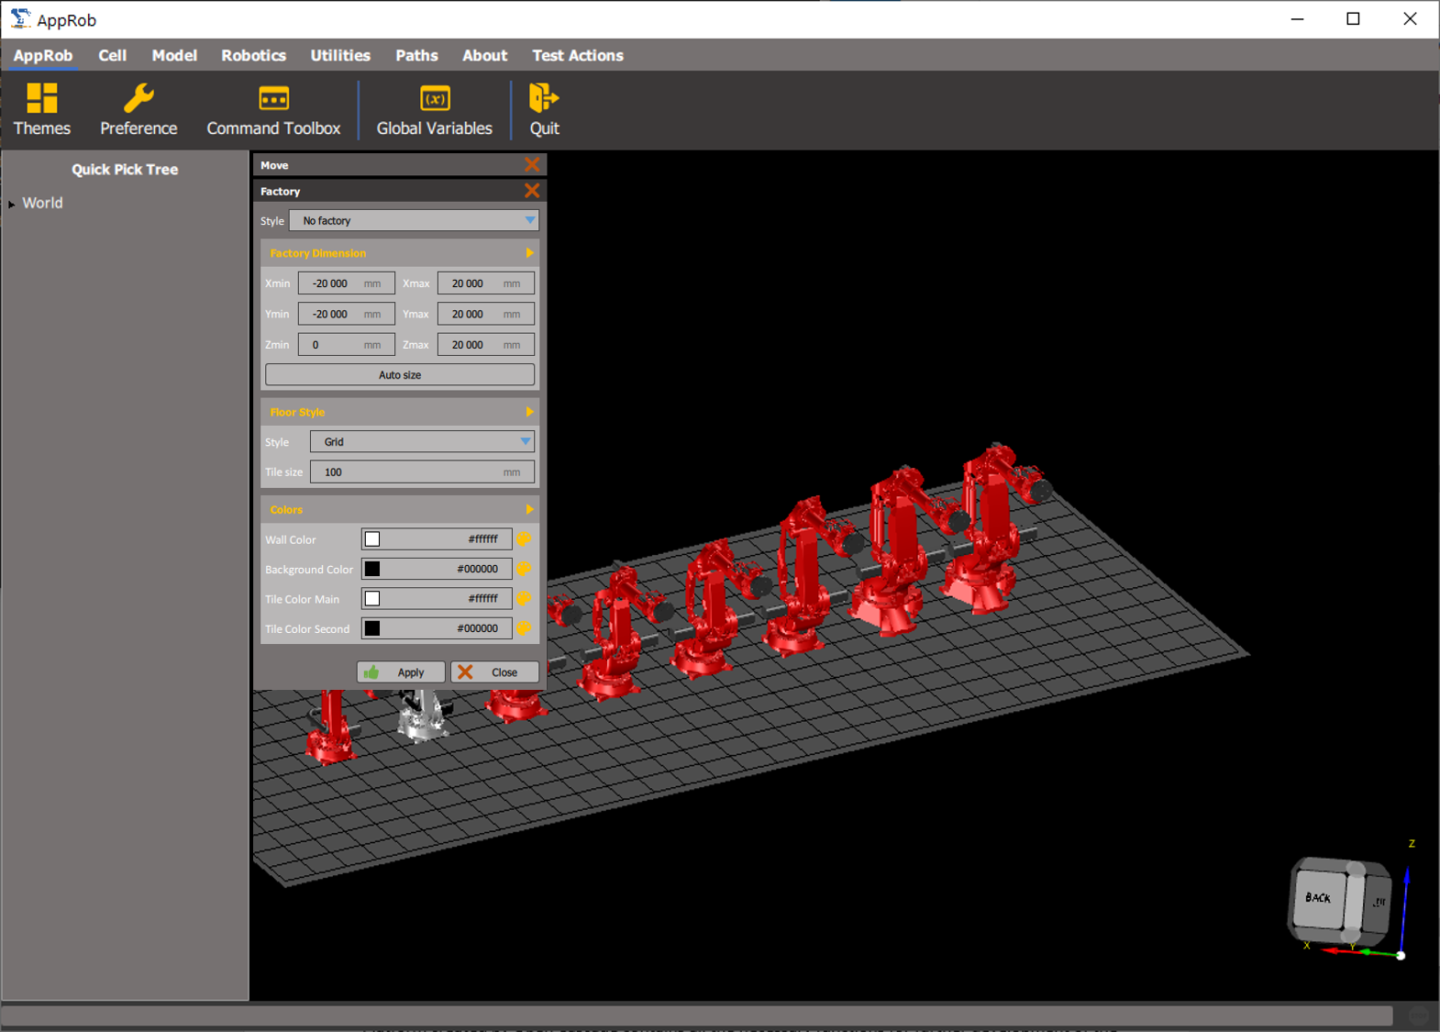This screenshot has height=1032, width=1440.
Task: Collapse the Factory Dimension section
Action: point(529,253)
